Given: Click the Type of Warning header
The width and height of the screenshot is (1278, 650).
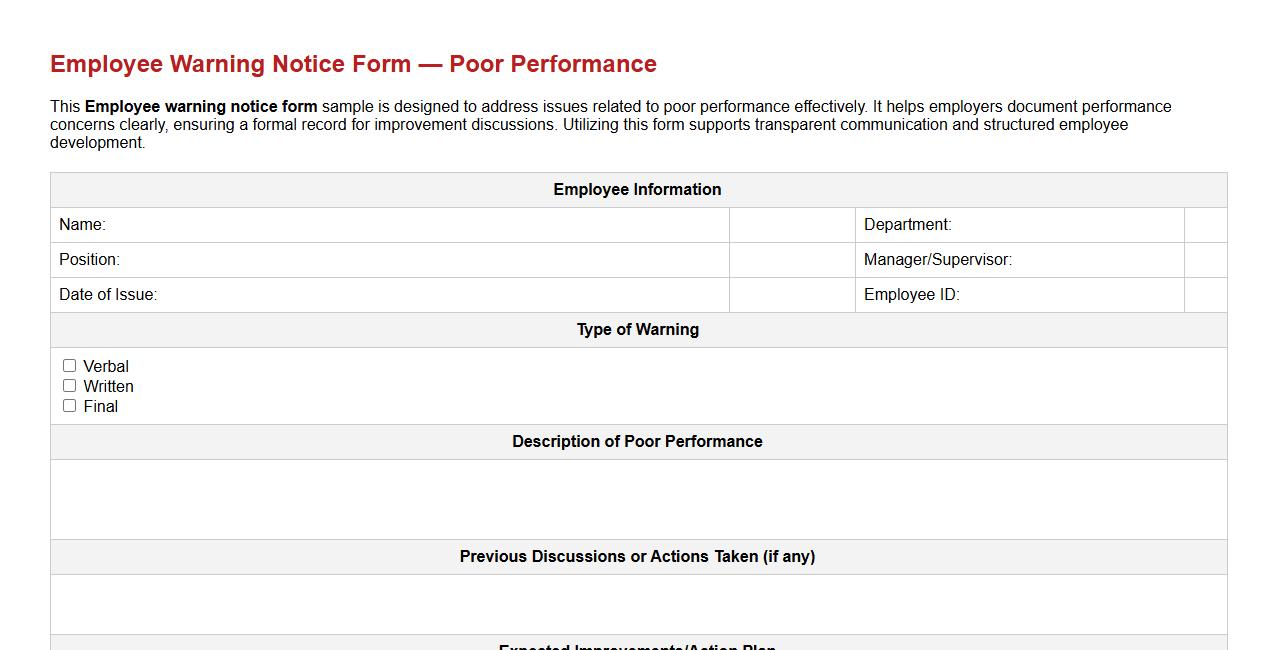Looking at the screenshot, I should 638,329.
